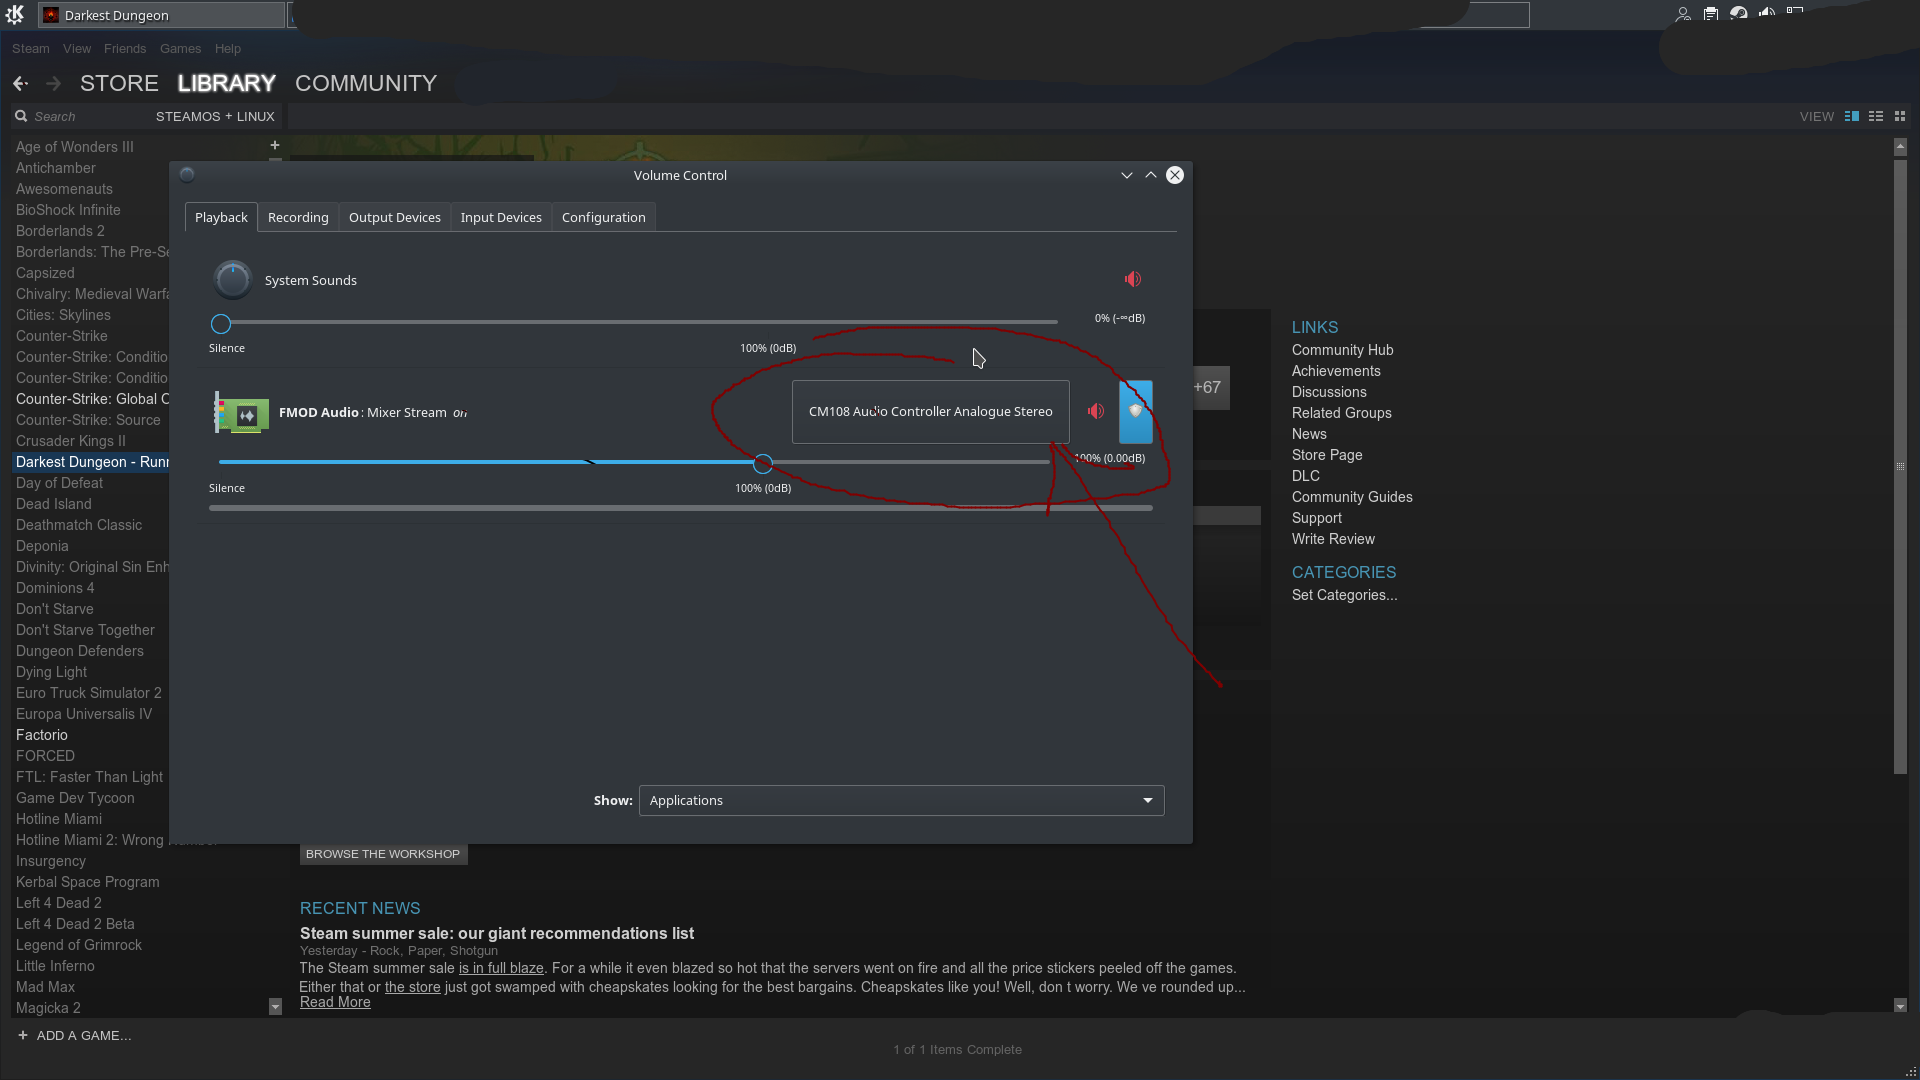Open the Show Applications dropdown
Viewport: 1920px width, 1080px height.
(901, 800)
